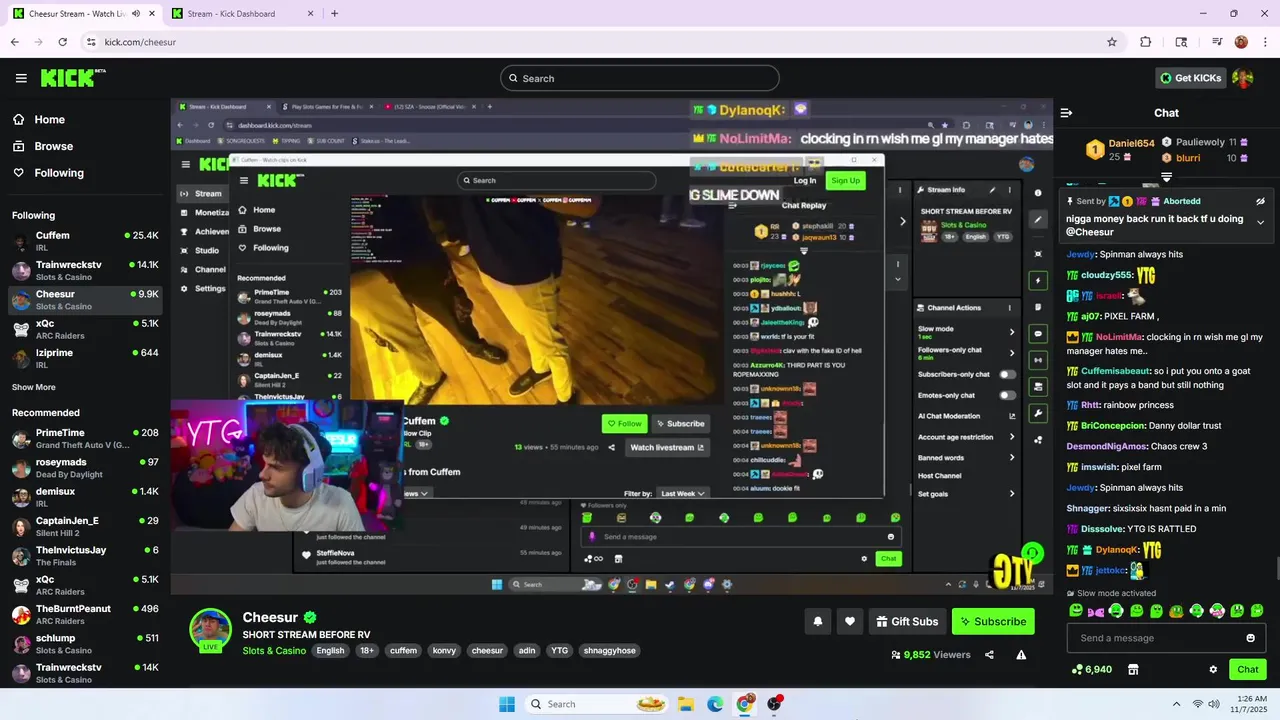Open the user profile avatar menu
1280x720 pixels.
pyautogui.click(x=1243, y=78)
